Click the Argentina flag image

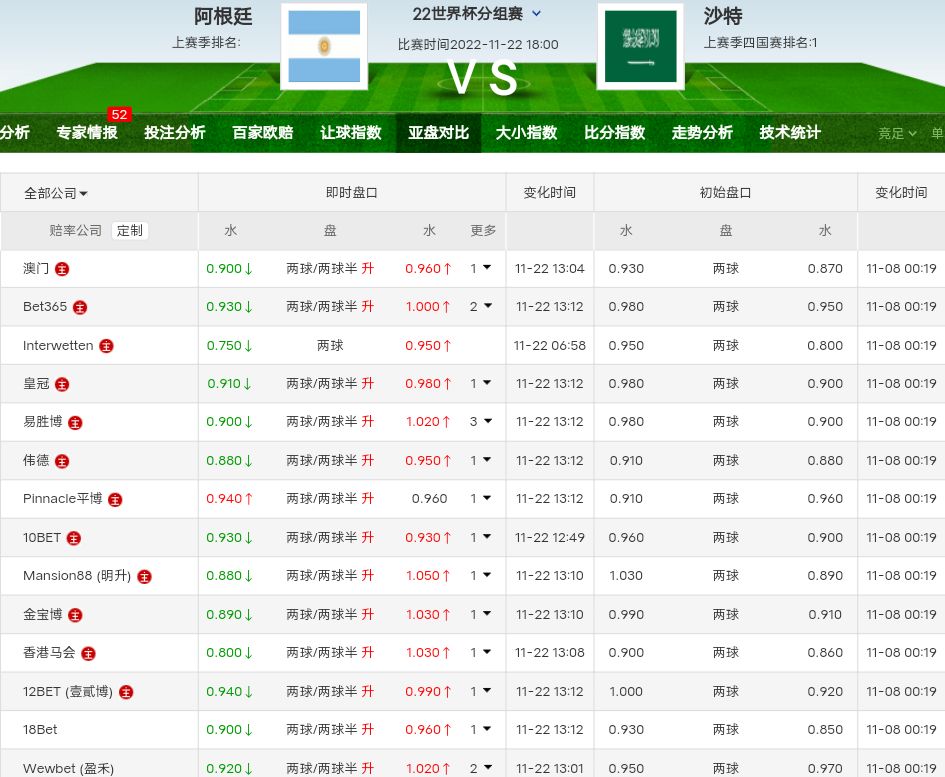pyautogui.click(x=323, y=46)
